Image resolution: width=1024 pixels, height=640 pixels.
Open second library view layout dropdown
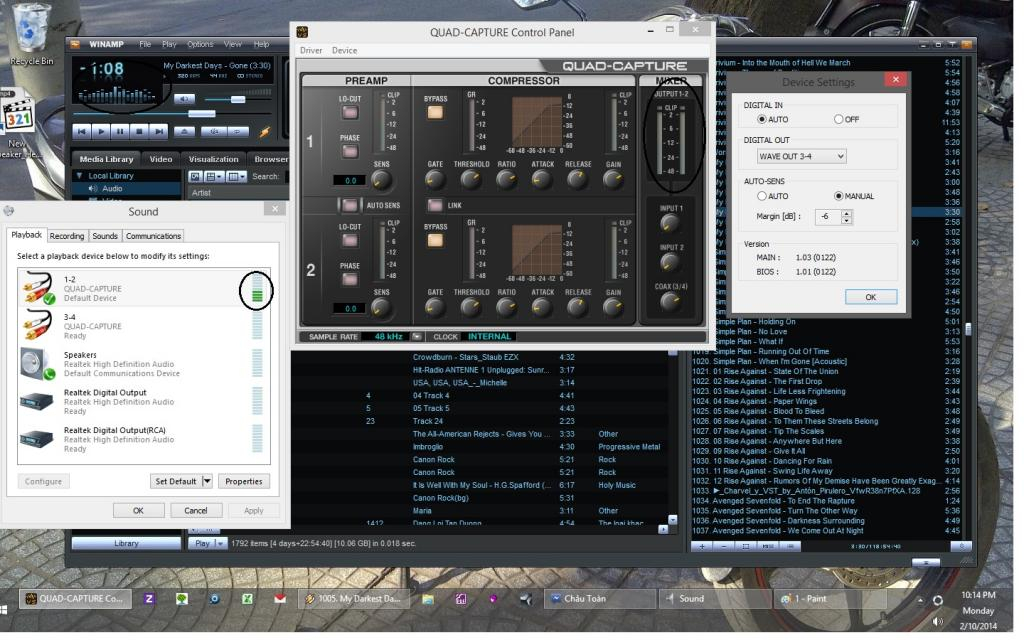(214, 176)
